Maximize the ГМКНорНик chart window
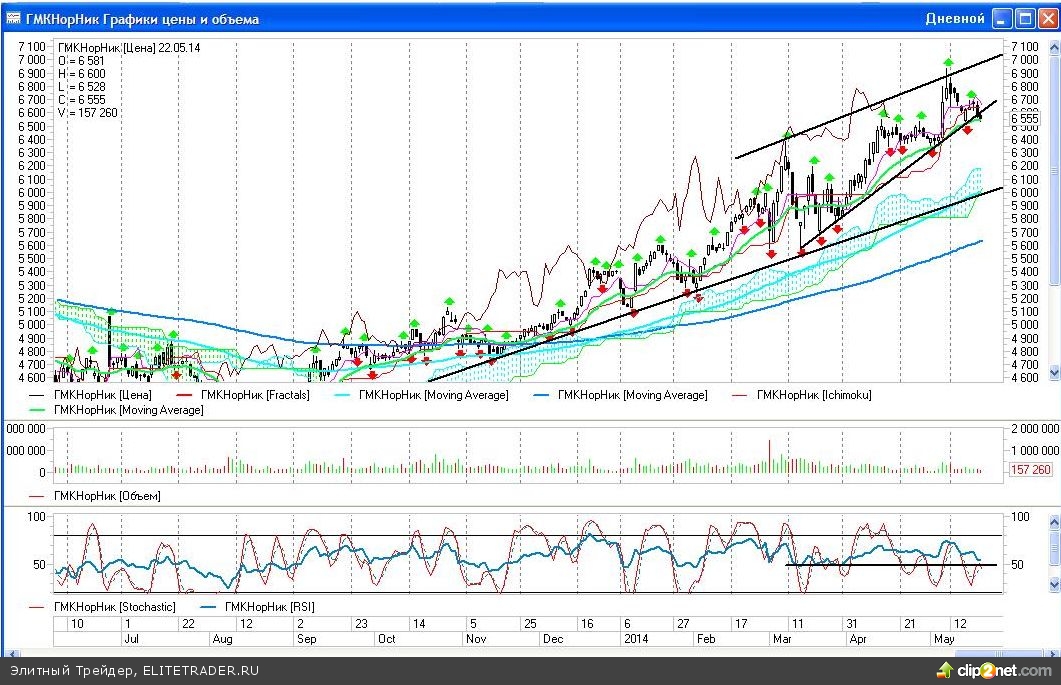 (x=1025, y=18)
